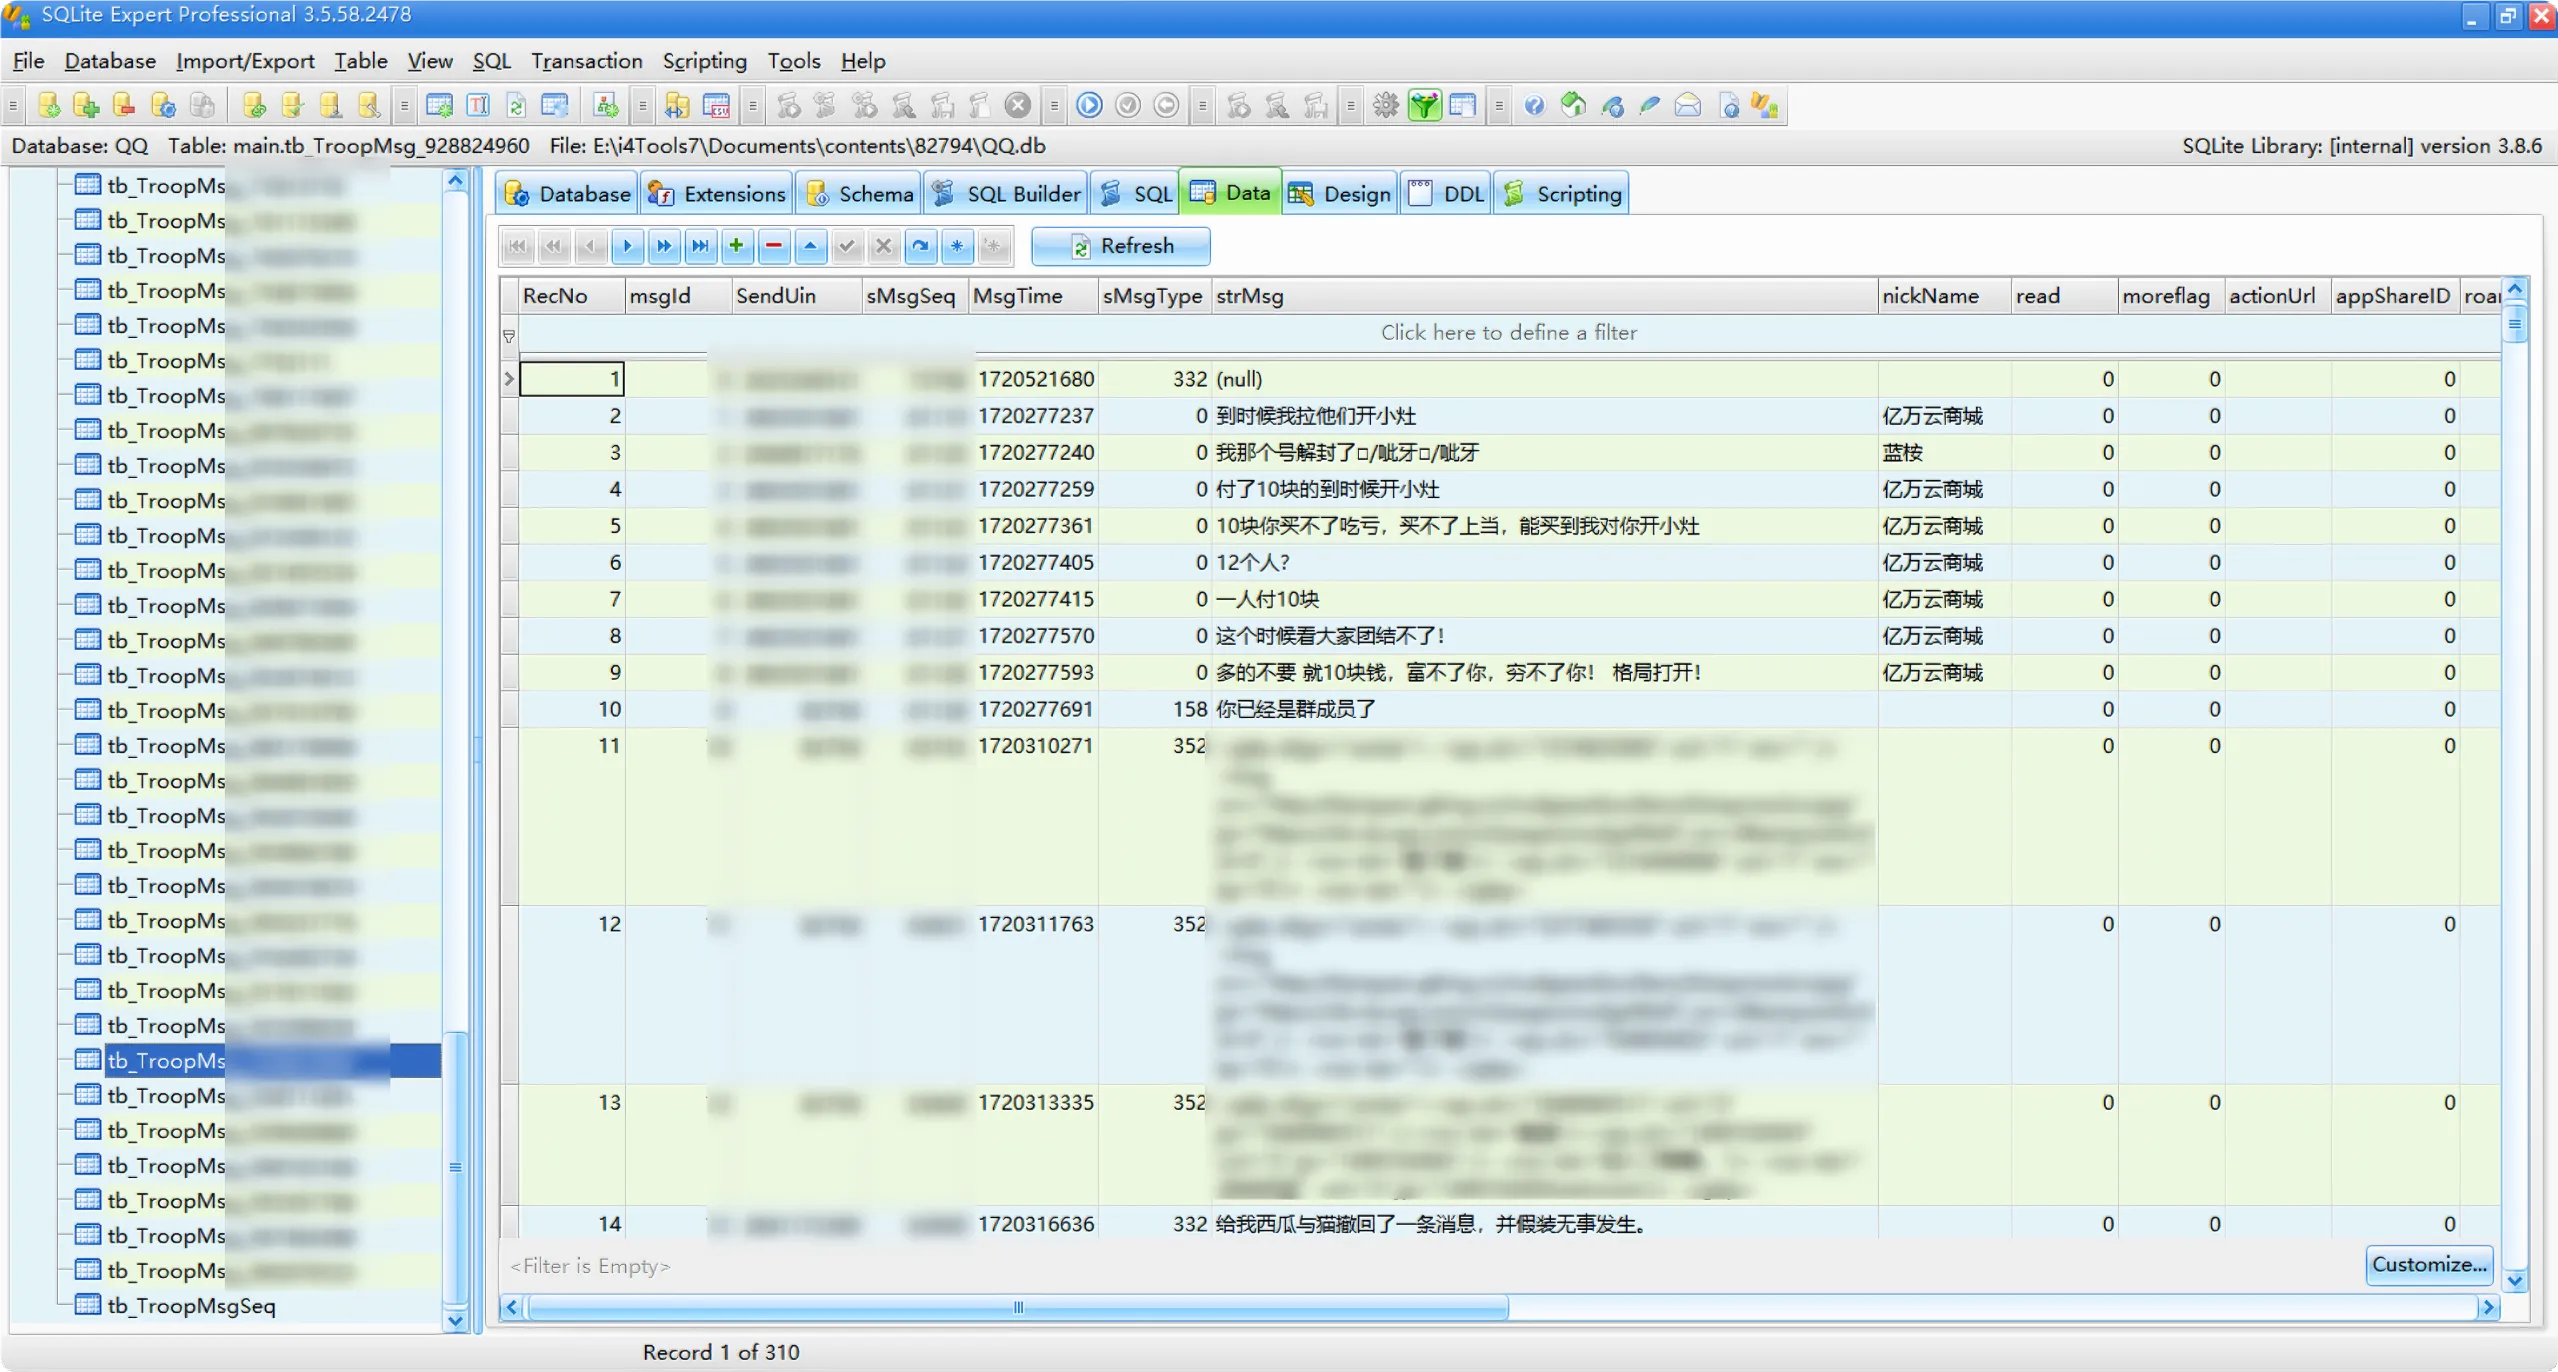Go to the last record in navigator
This screenshot has width=2558, height=1372.
(700, 246)
